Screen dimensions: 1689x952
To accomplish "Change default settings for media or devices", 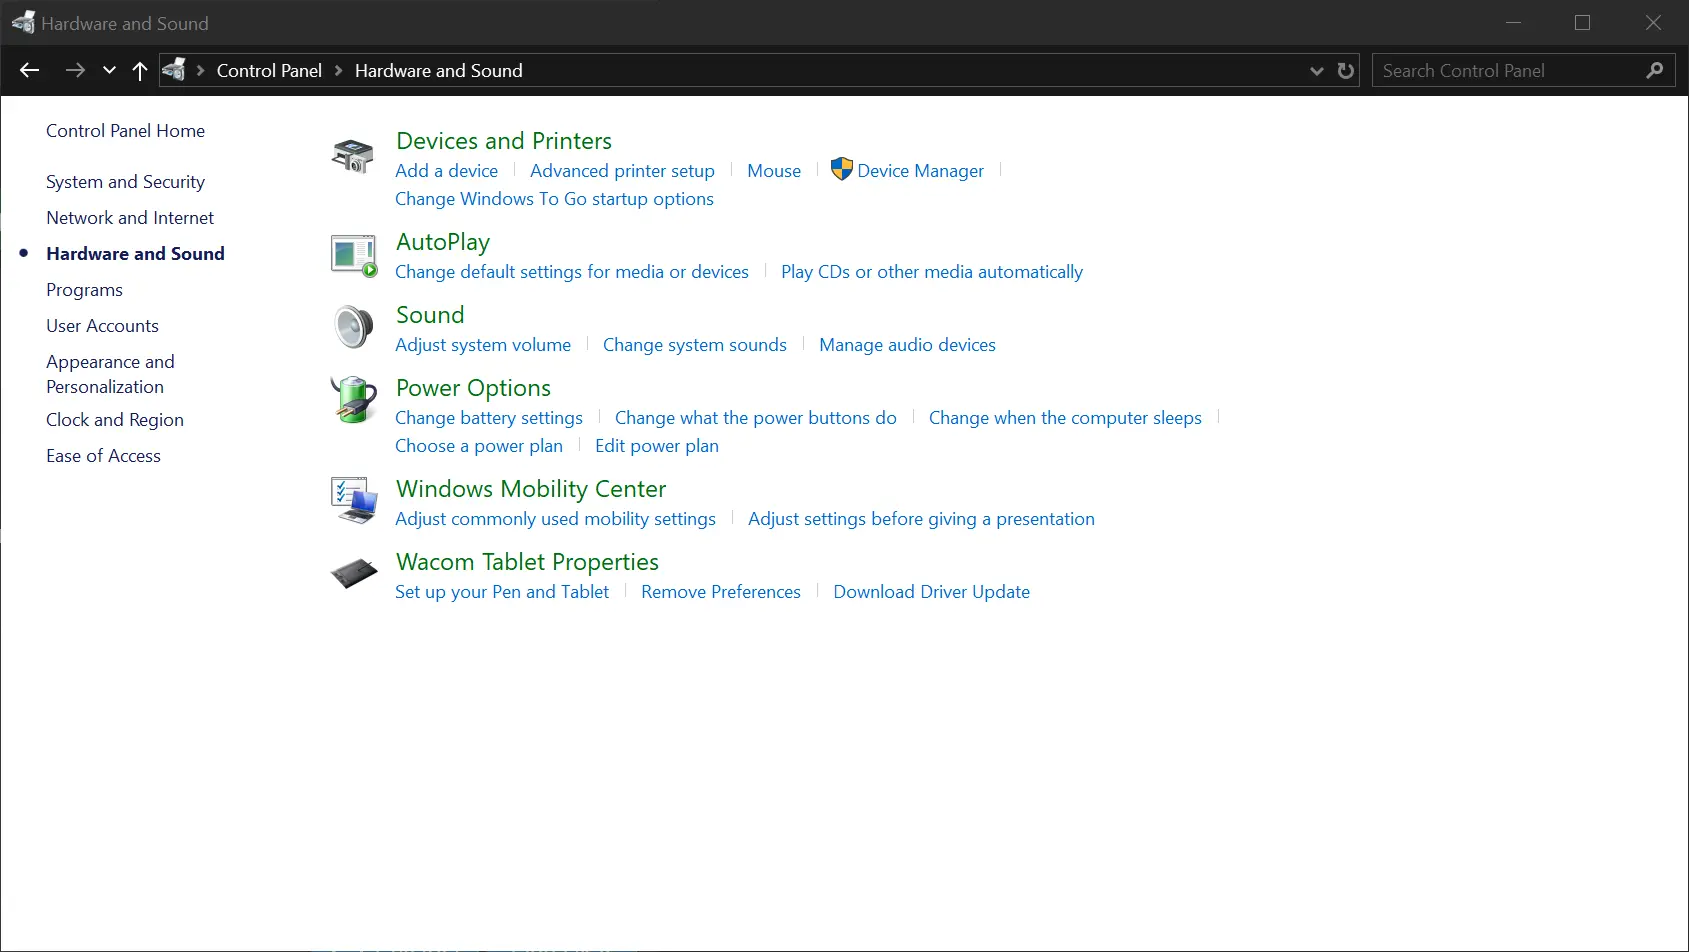I will point(572,272).
